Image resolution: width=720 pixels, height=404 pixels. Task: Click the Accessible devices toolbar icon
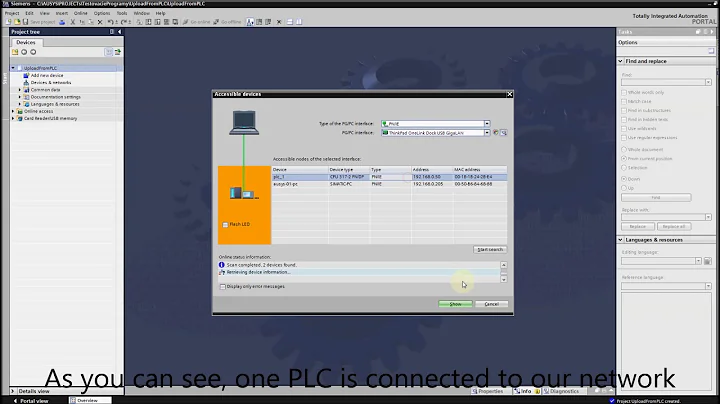click(x=250, y=22)
